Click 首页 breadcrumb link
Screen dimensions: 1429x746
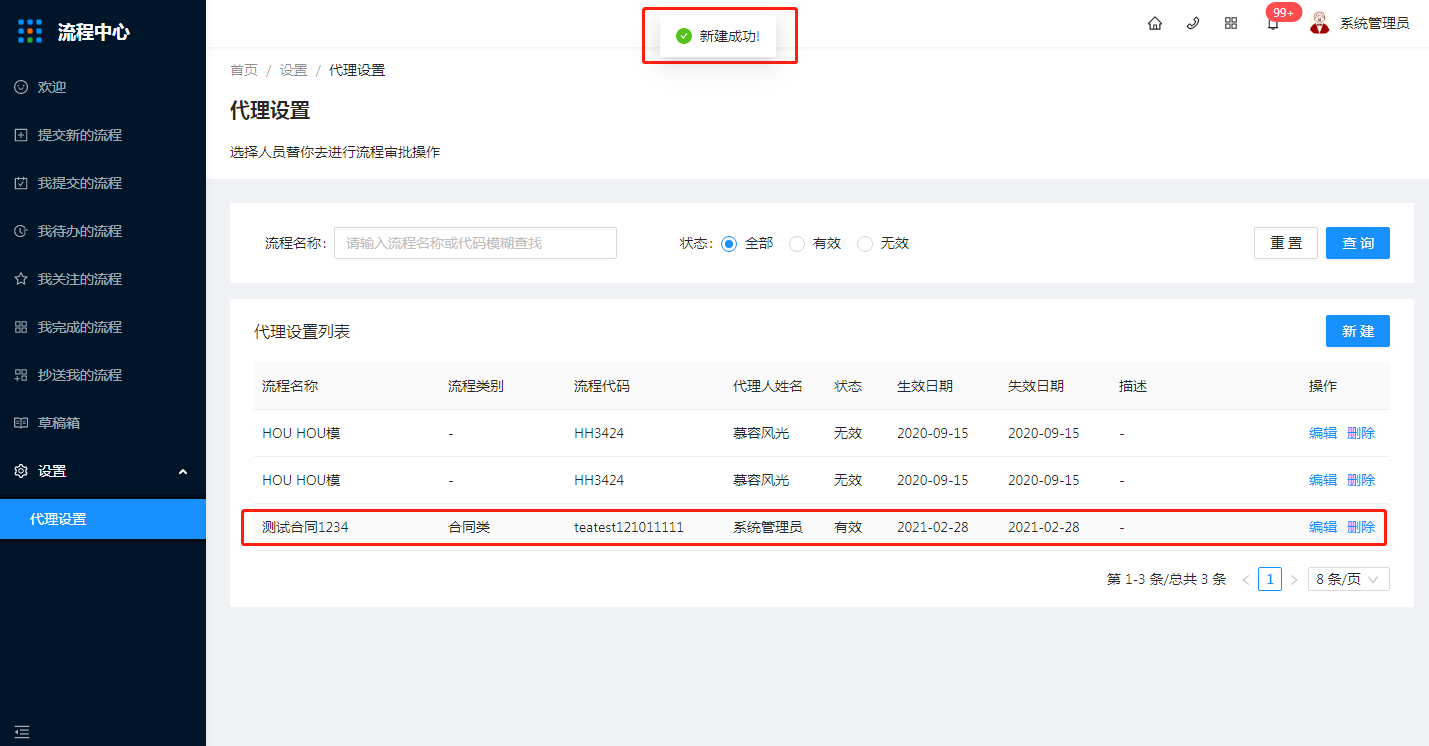[x=244, y=70]
